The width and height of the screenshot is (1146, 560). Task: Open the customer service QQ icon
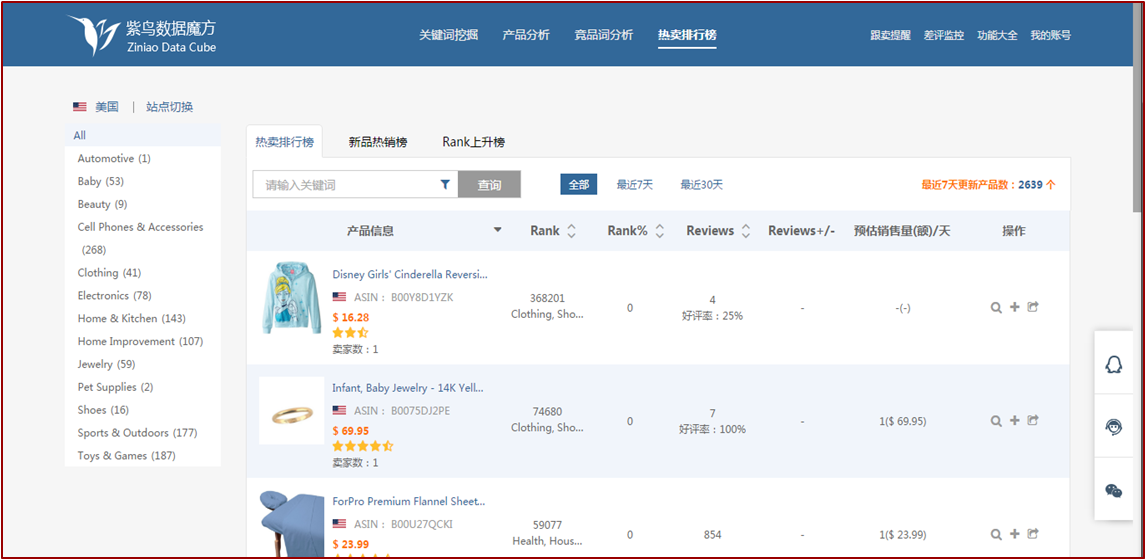[x=1113, y=365]
